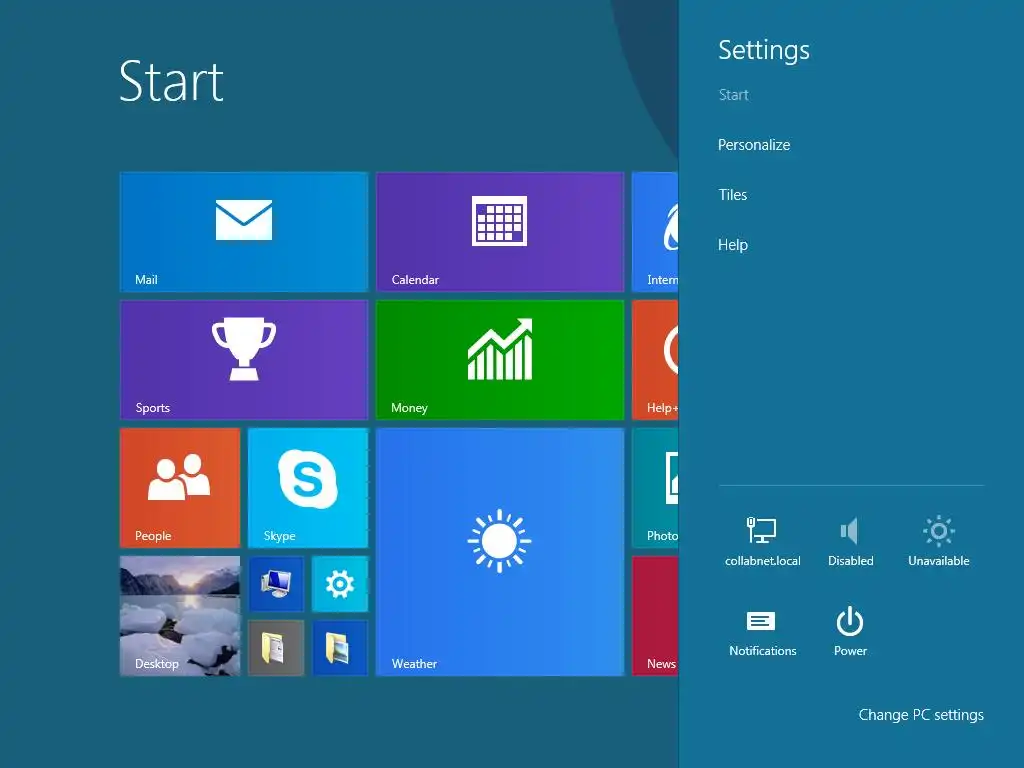Select Personalize in Settings
The height and width of the screenshot is (768, 1024).
coord(754,145)
